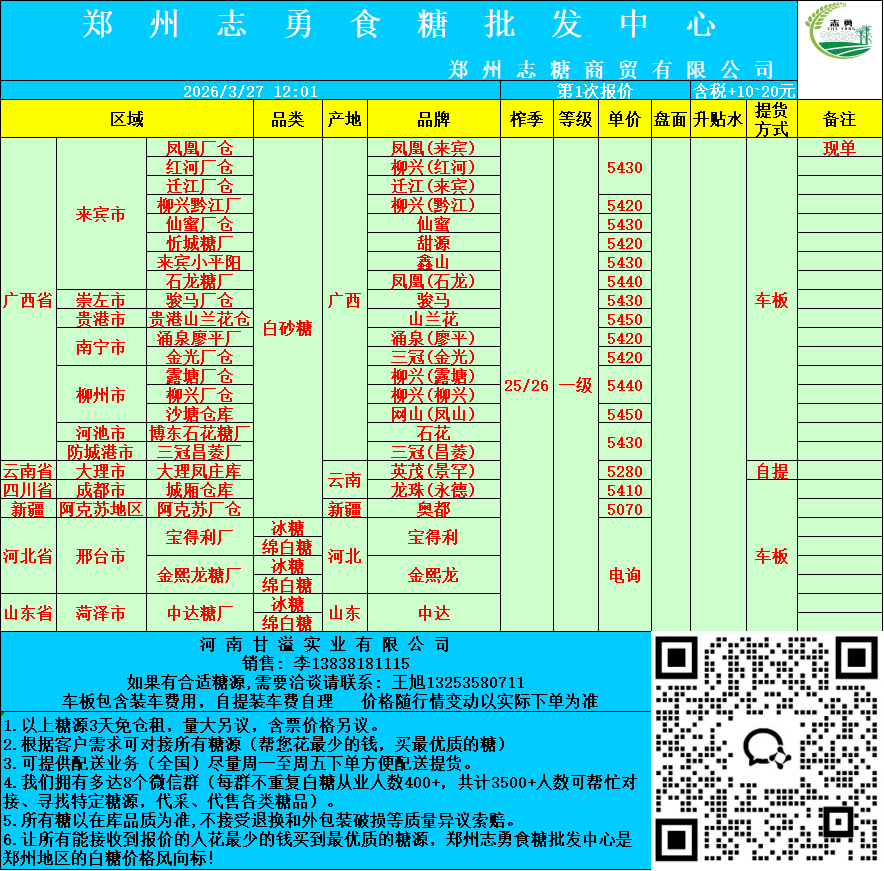Click the brand 甜源
This screenshot has height=871, width=884.
(x=434, y=243)
